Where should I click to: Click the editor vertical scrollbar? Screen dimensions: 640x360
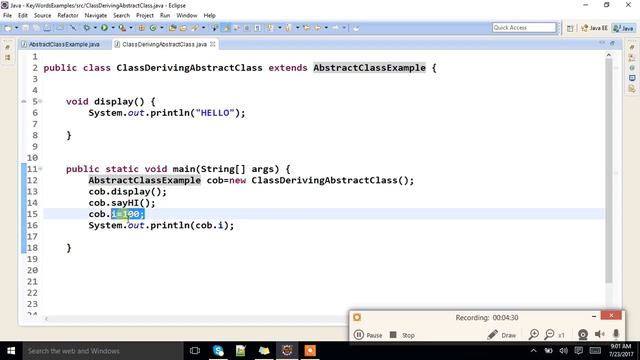pos(609,171)
